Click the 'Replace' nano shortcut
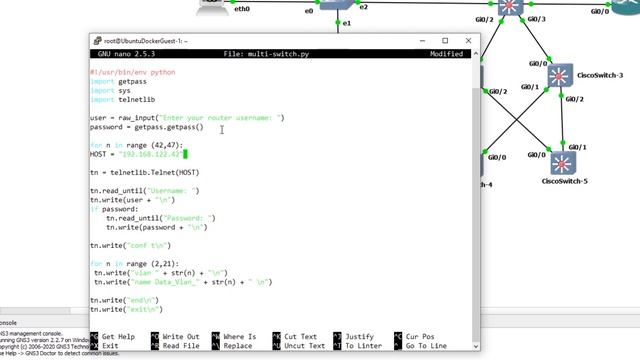The image size is (640, 360). point(232,346)
